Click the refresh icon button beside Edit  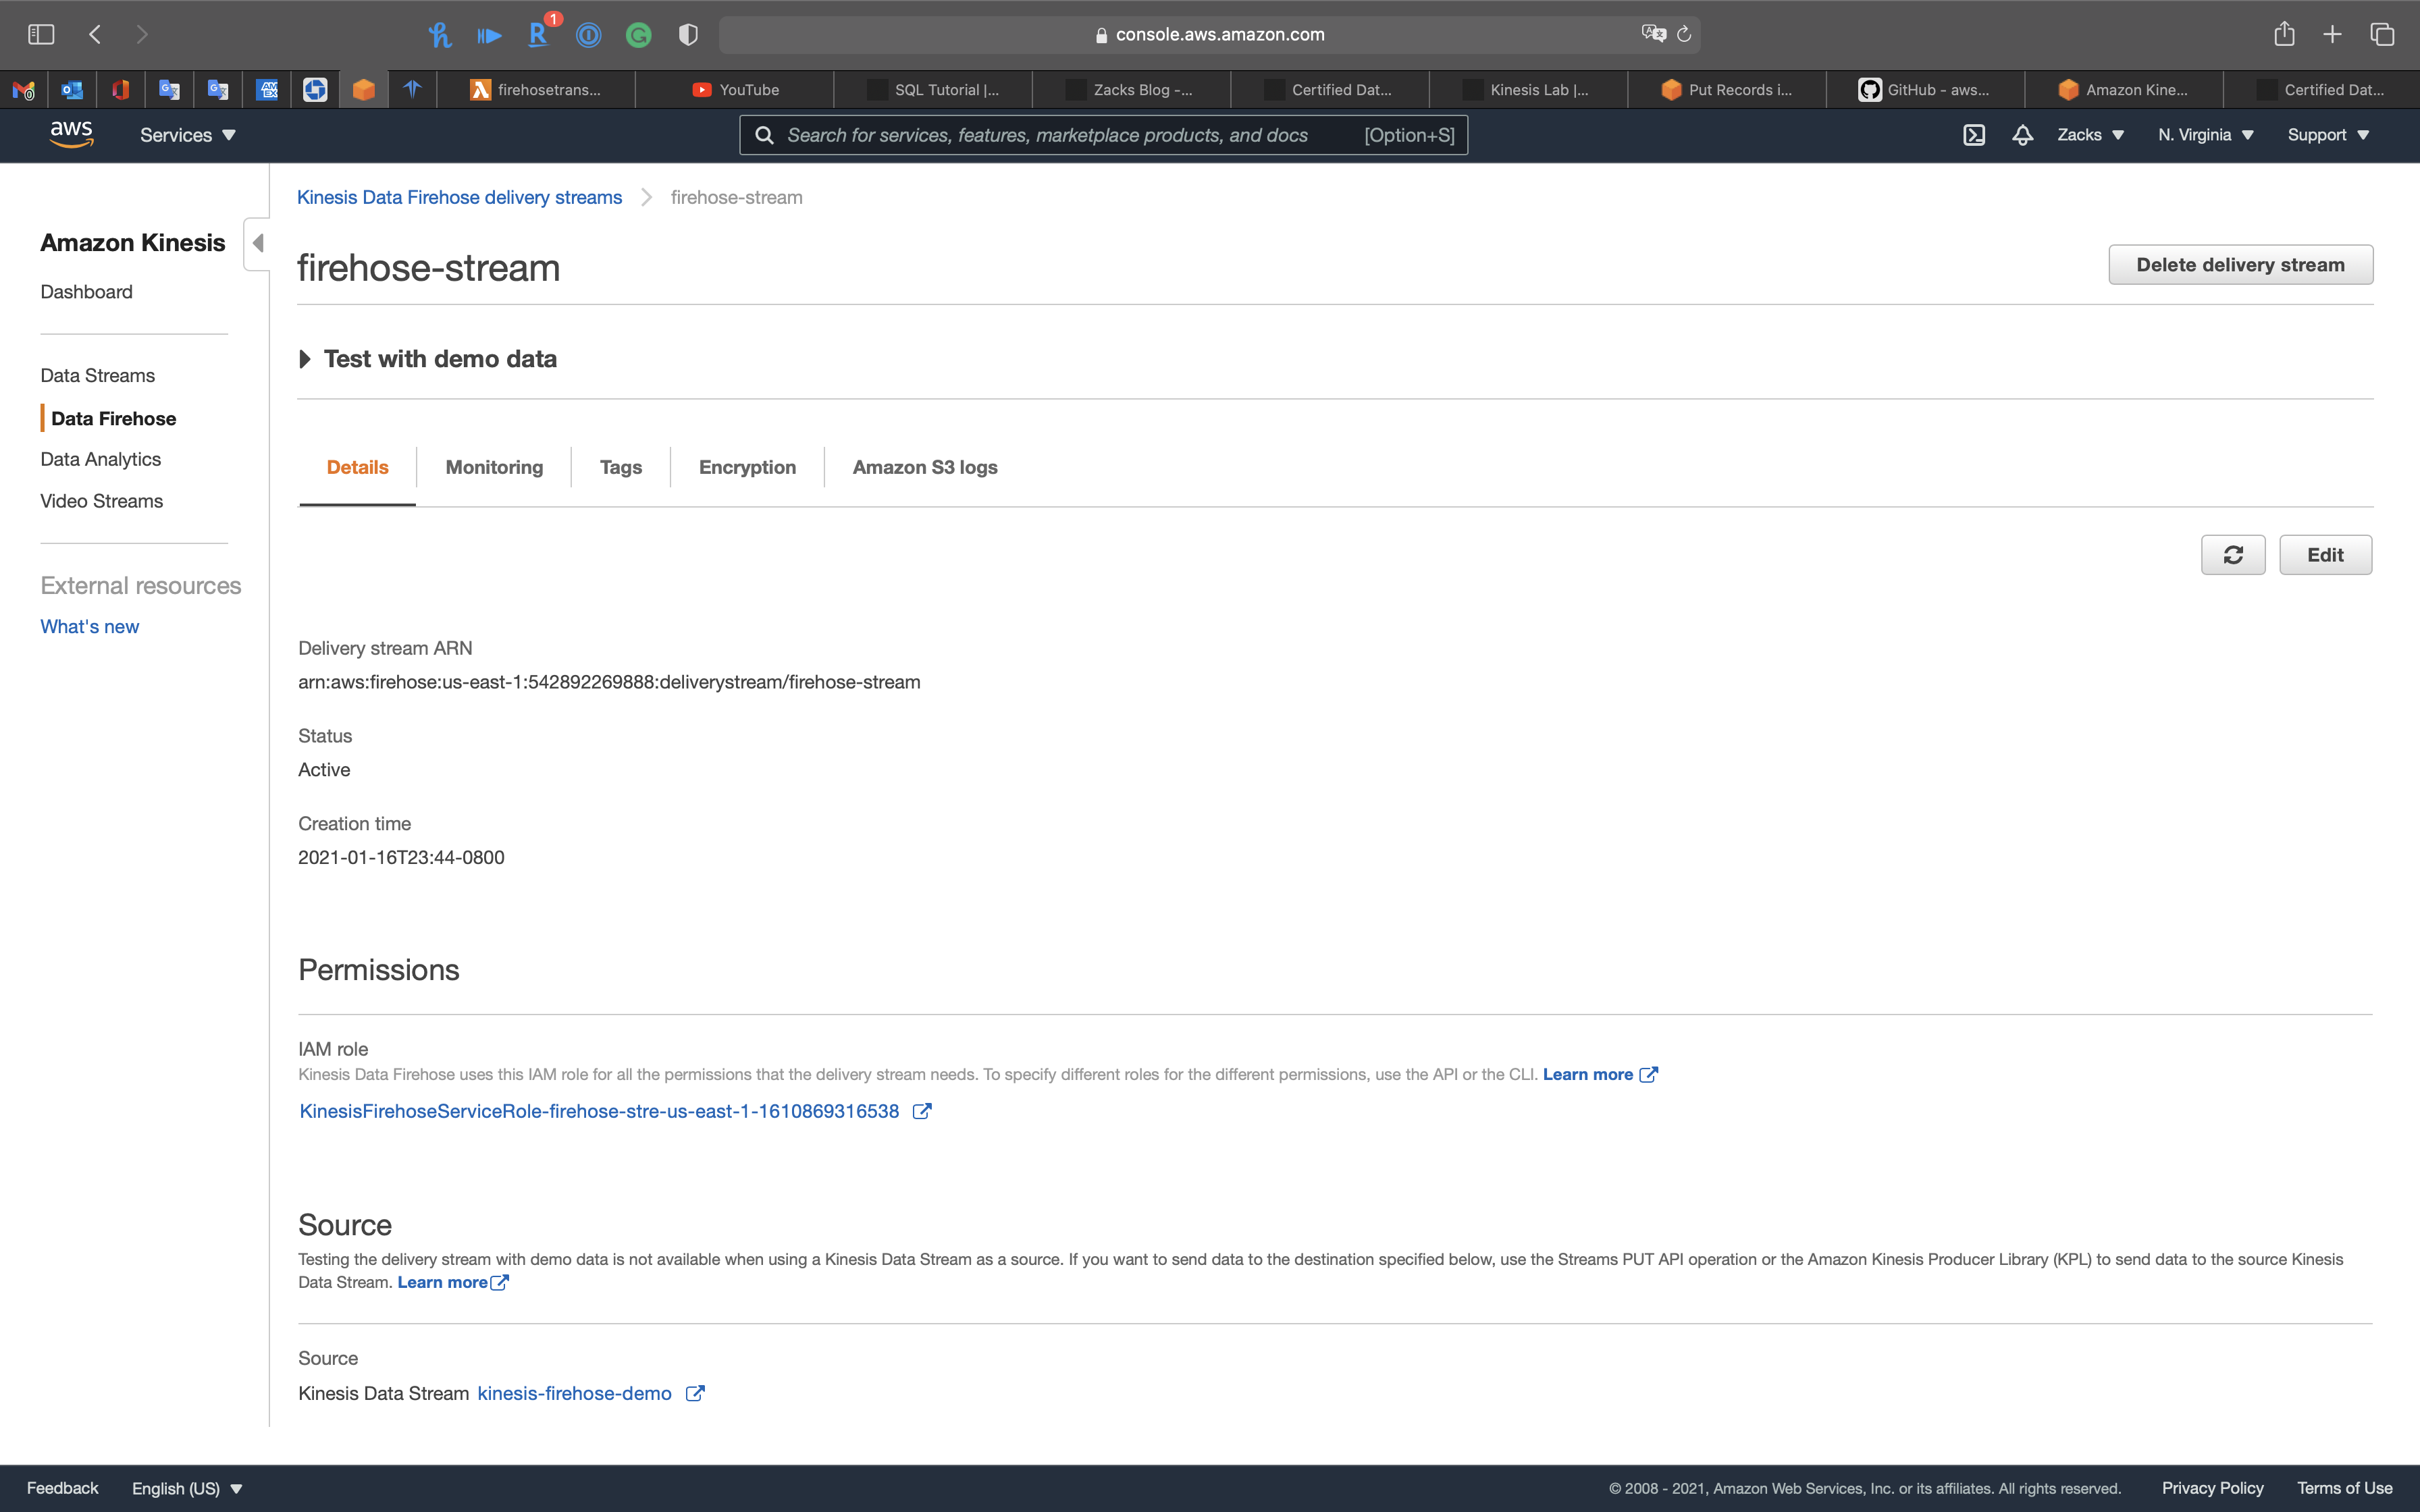coord(2232,555)
